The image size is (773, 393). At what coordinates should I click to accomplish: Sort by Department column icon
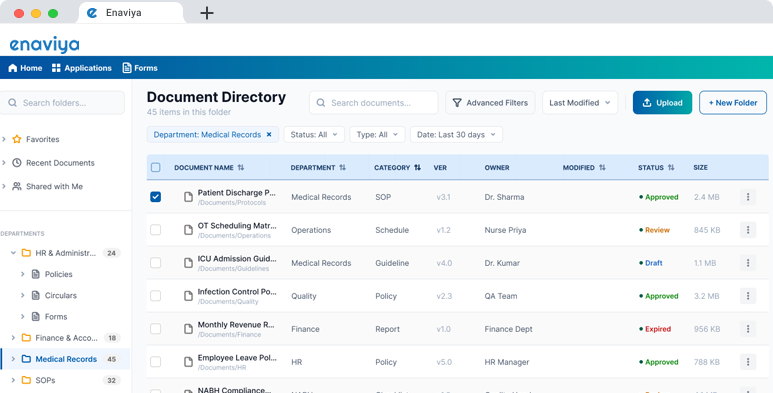coord(343,168)
